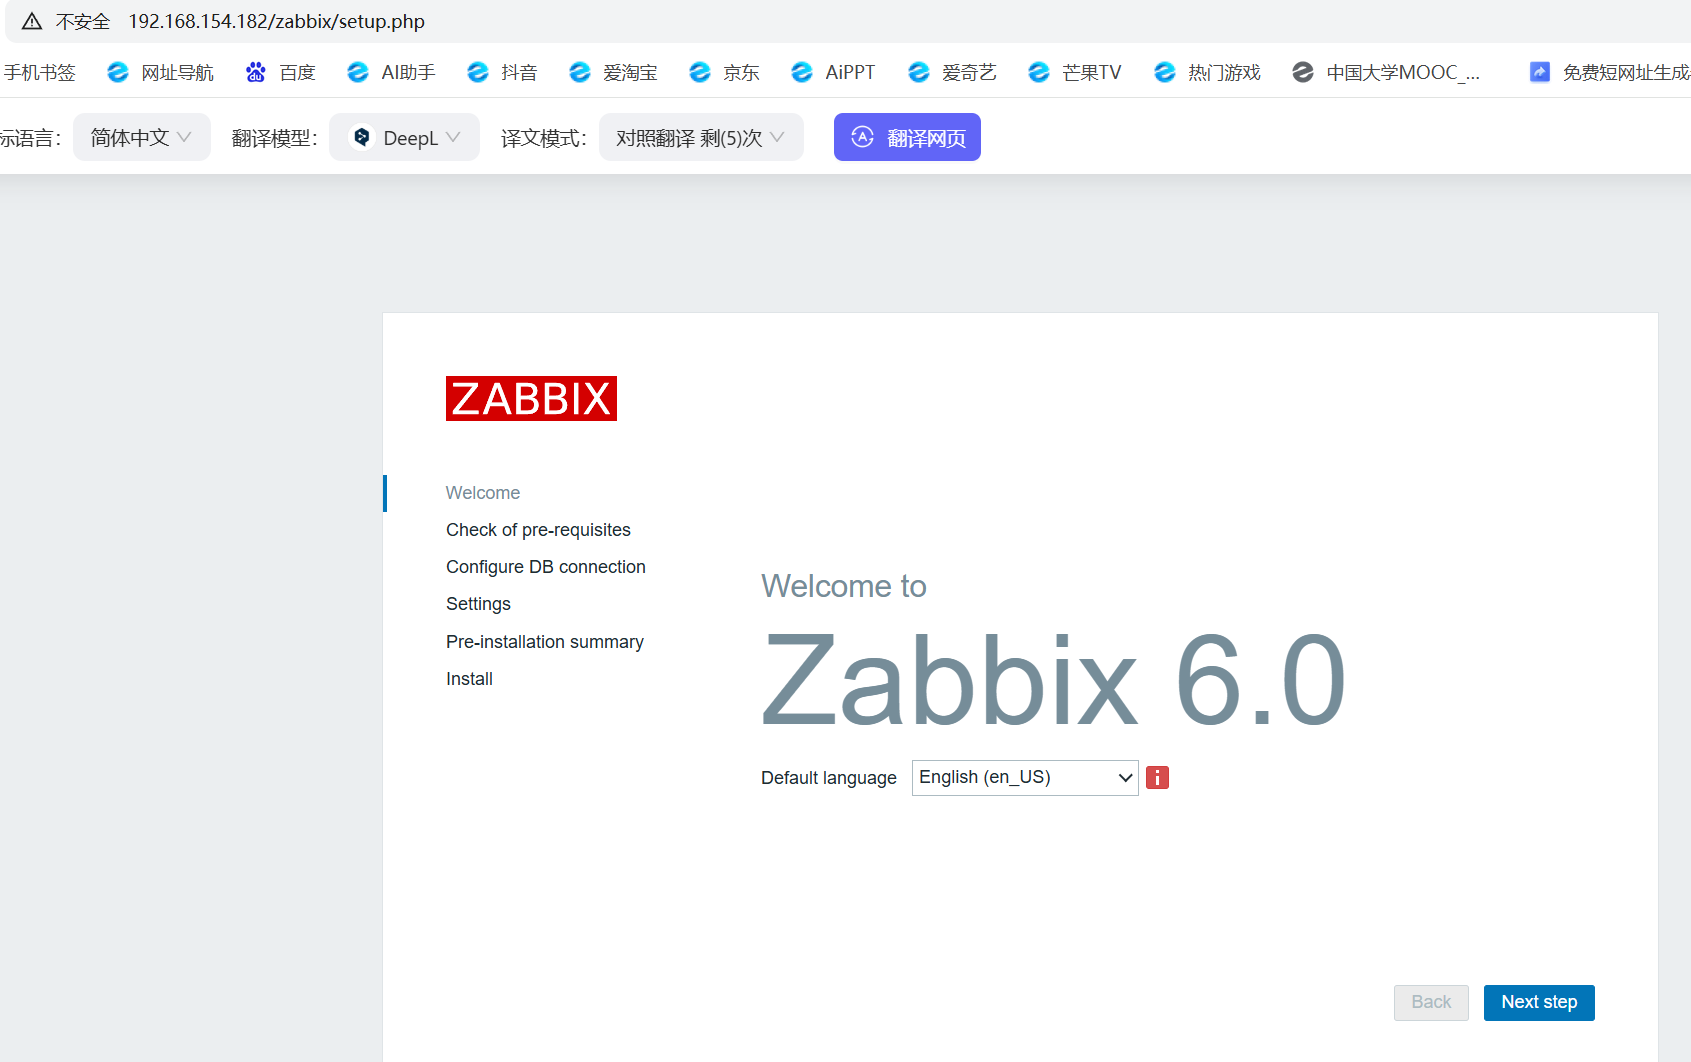Image resolution: width=1691 pixels, height=1062 pixels.
Task: Click the 'Default language' label
Action: pyautogui.click(x=829, y=778)
